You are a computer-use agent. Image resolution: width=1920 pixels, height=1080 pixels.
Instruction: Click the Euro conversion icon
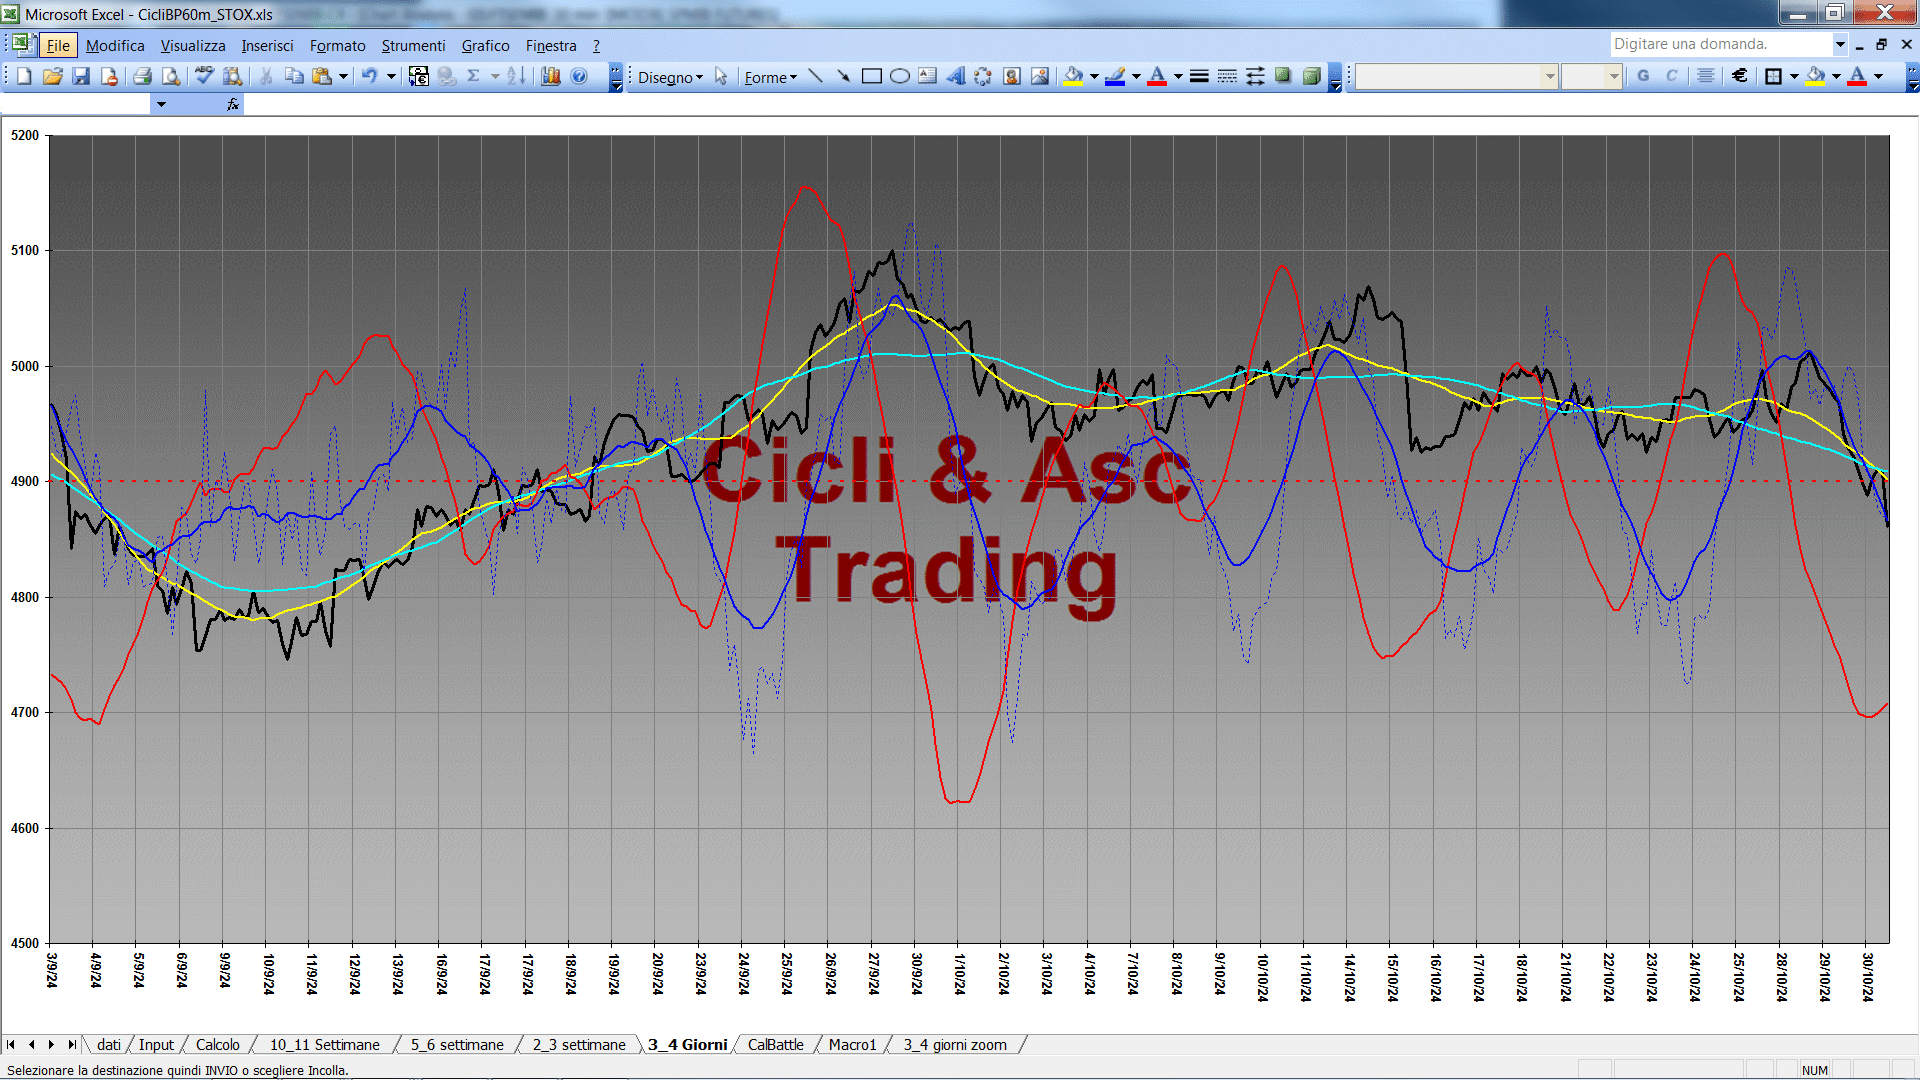419,76
